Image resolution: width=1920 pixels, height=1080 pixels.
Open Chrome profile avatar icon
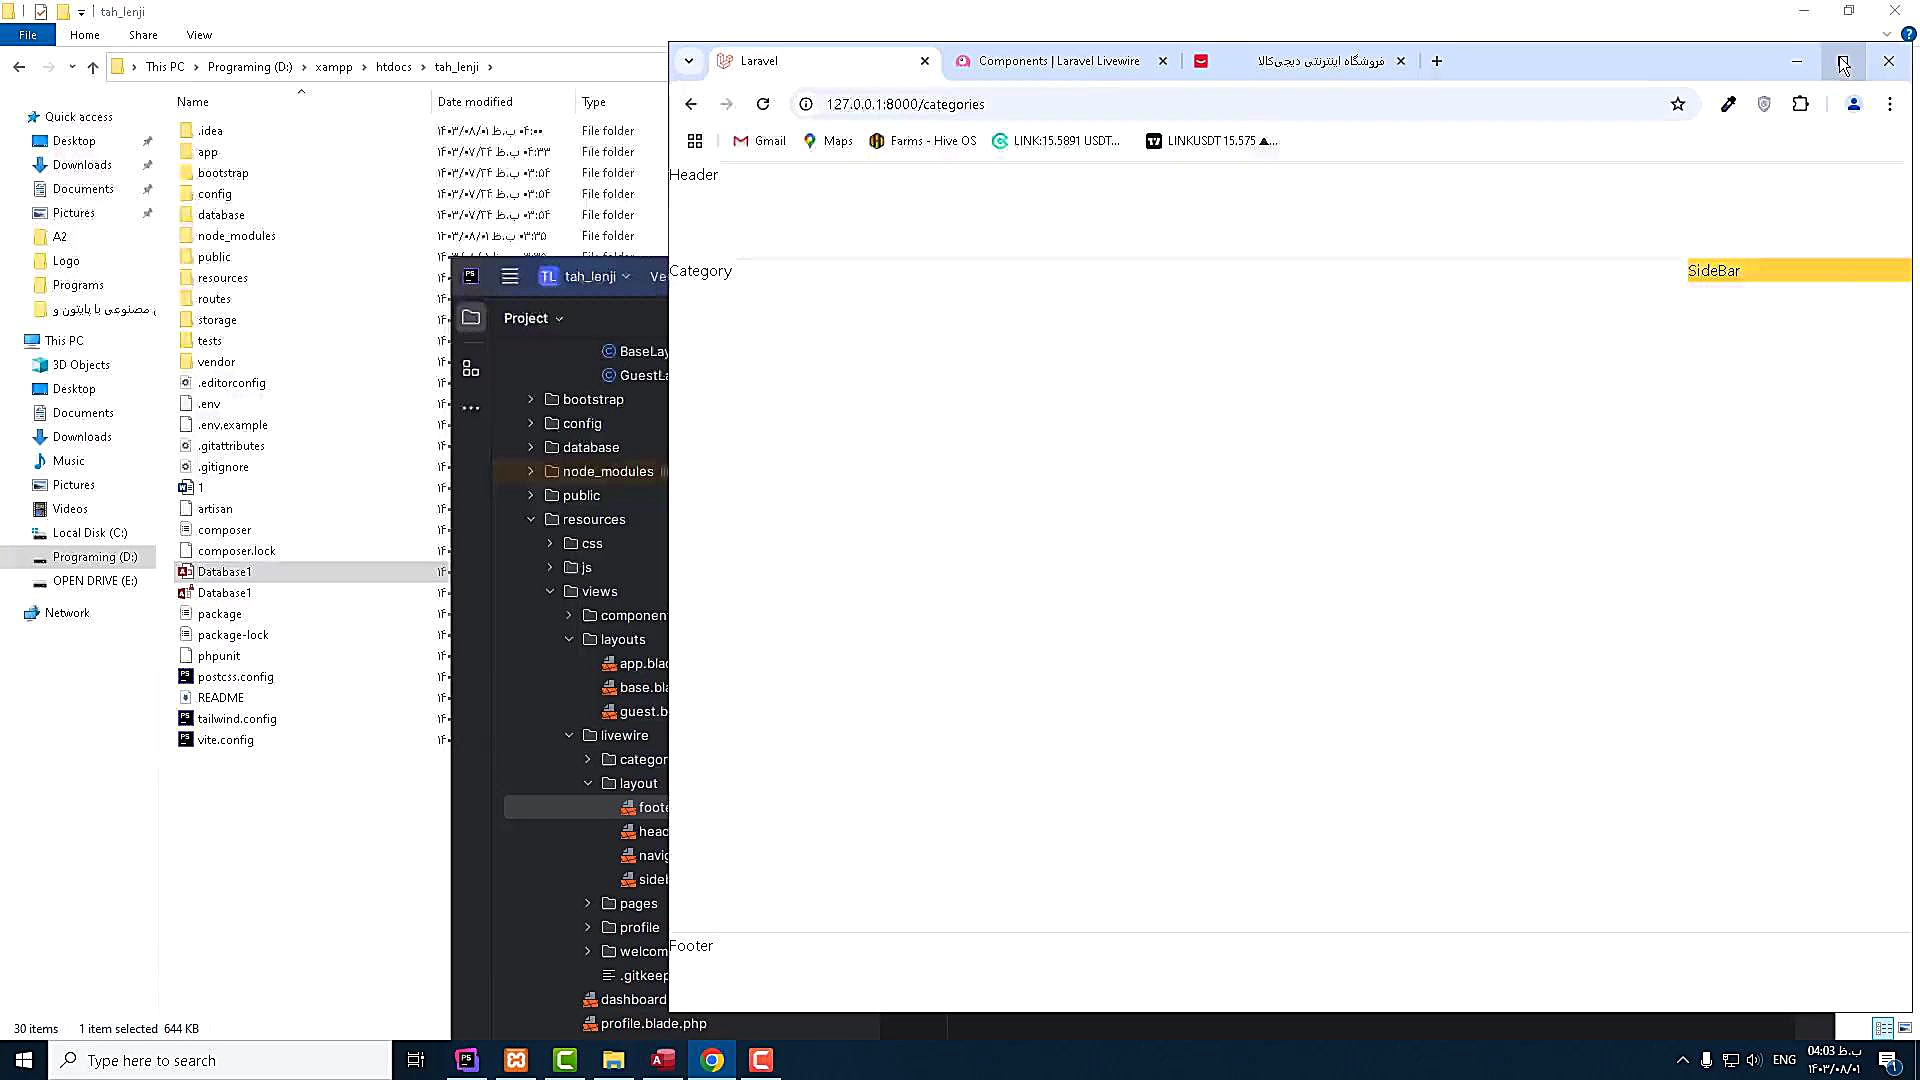coord(1853,104)
